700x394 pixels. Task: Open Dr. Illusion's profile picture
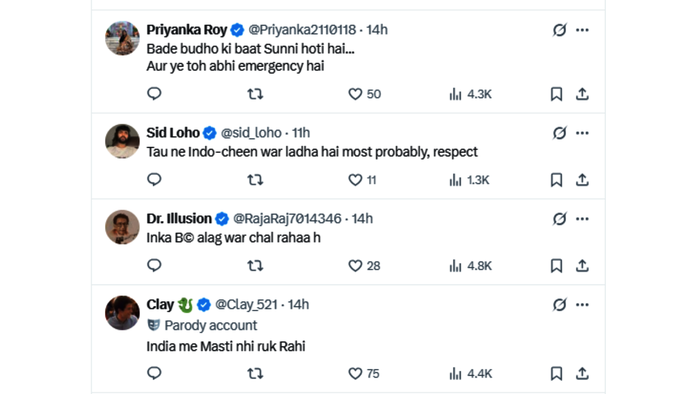[122, 227]
